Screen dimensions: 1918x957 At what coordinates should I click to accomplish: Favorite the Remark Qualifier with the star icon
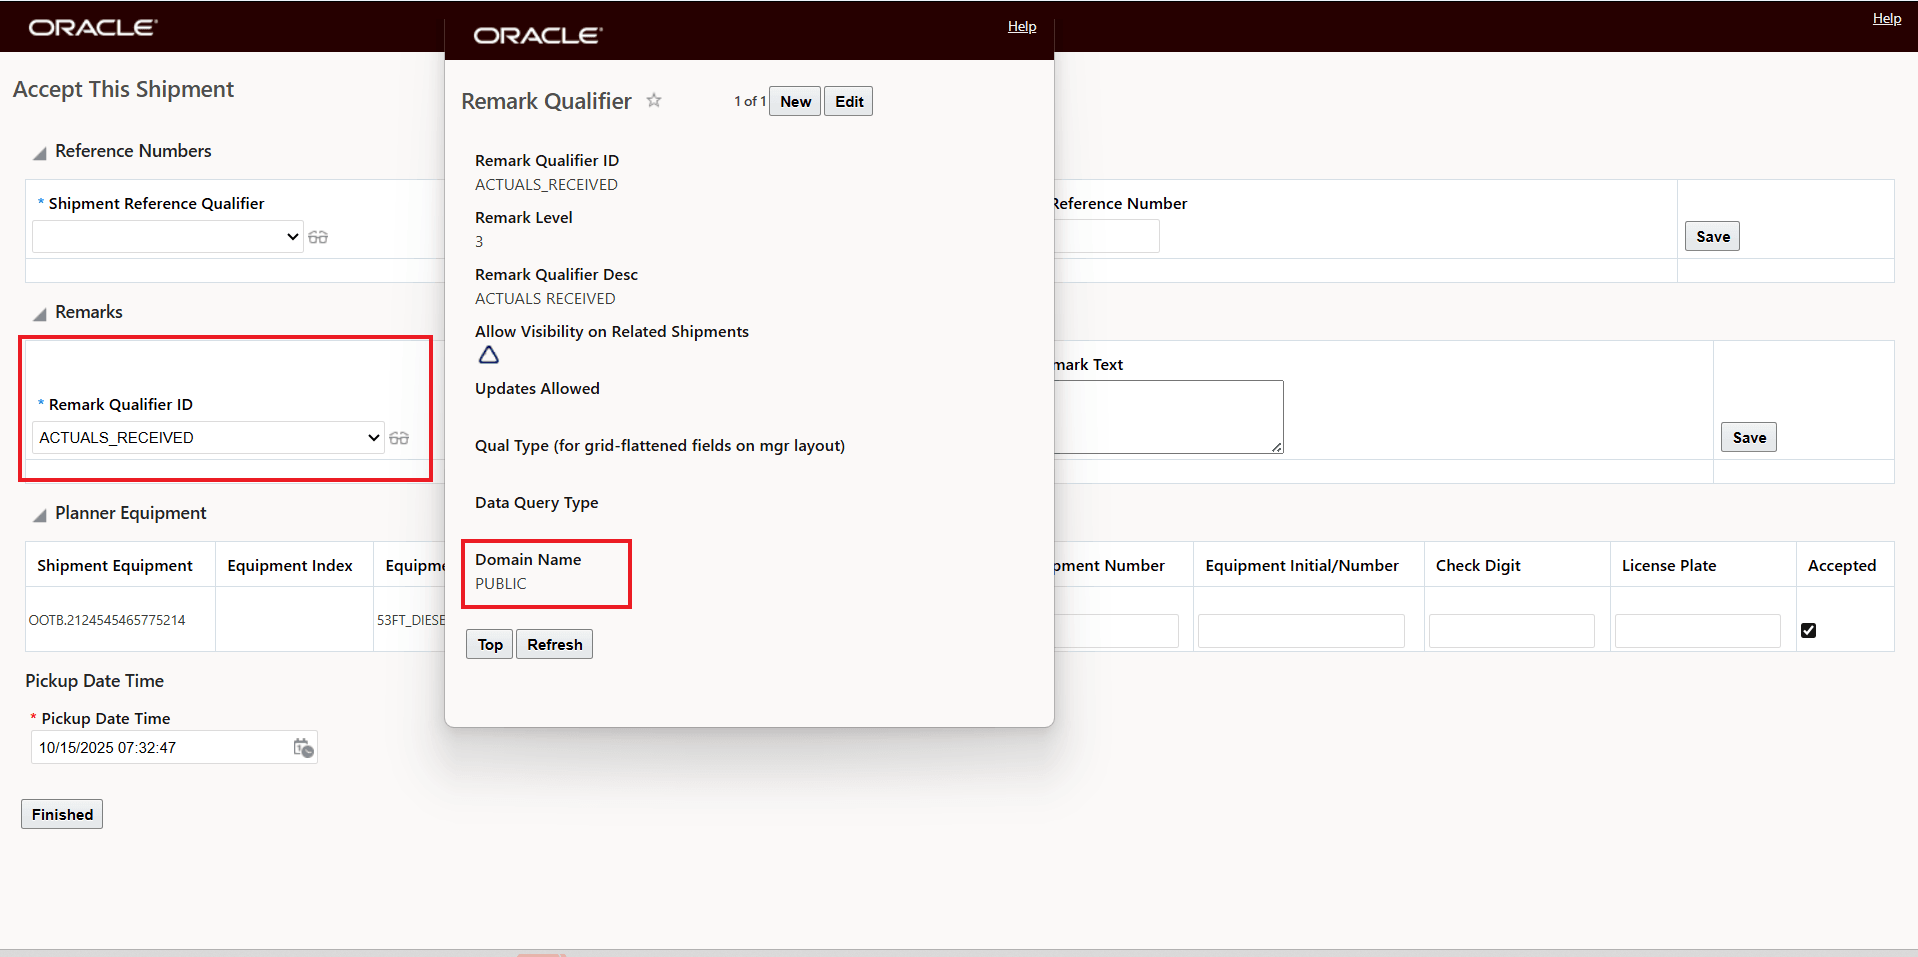click(654, 100)
